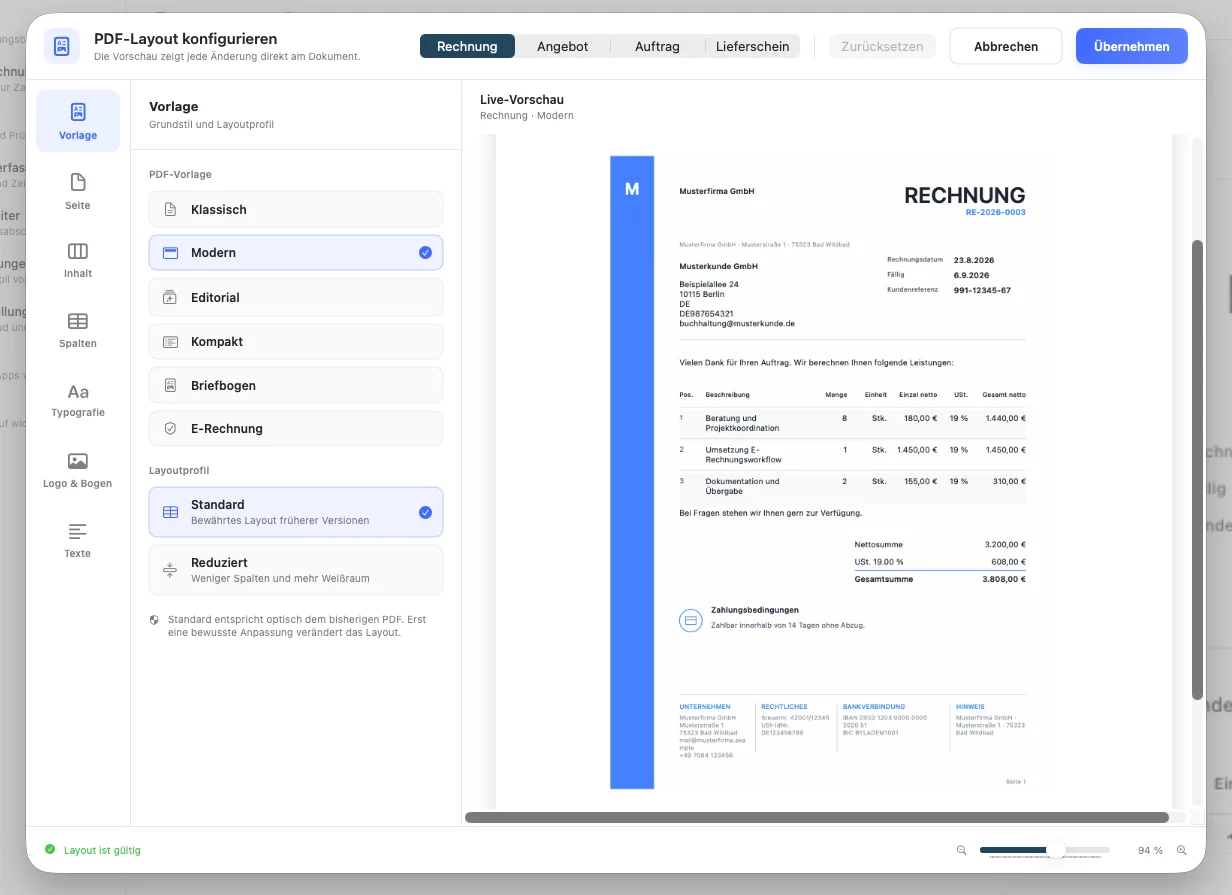
Task: Click the Dokumentation und Übergabe row
Action: (x=852, y=486)
